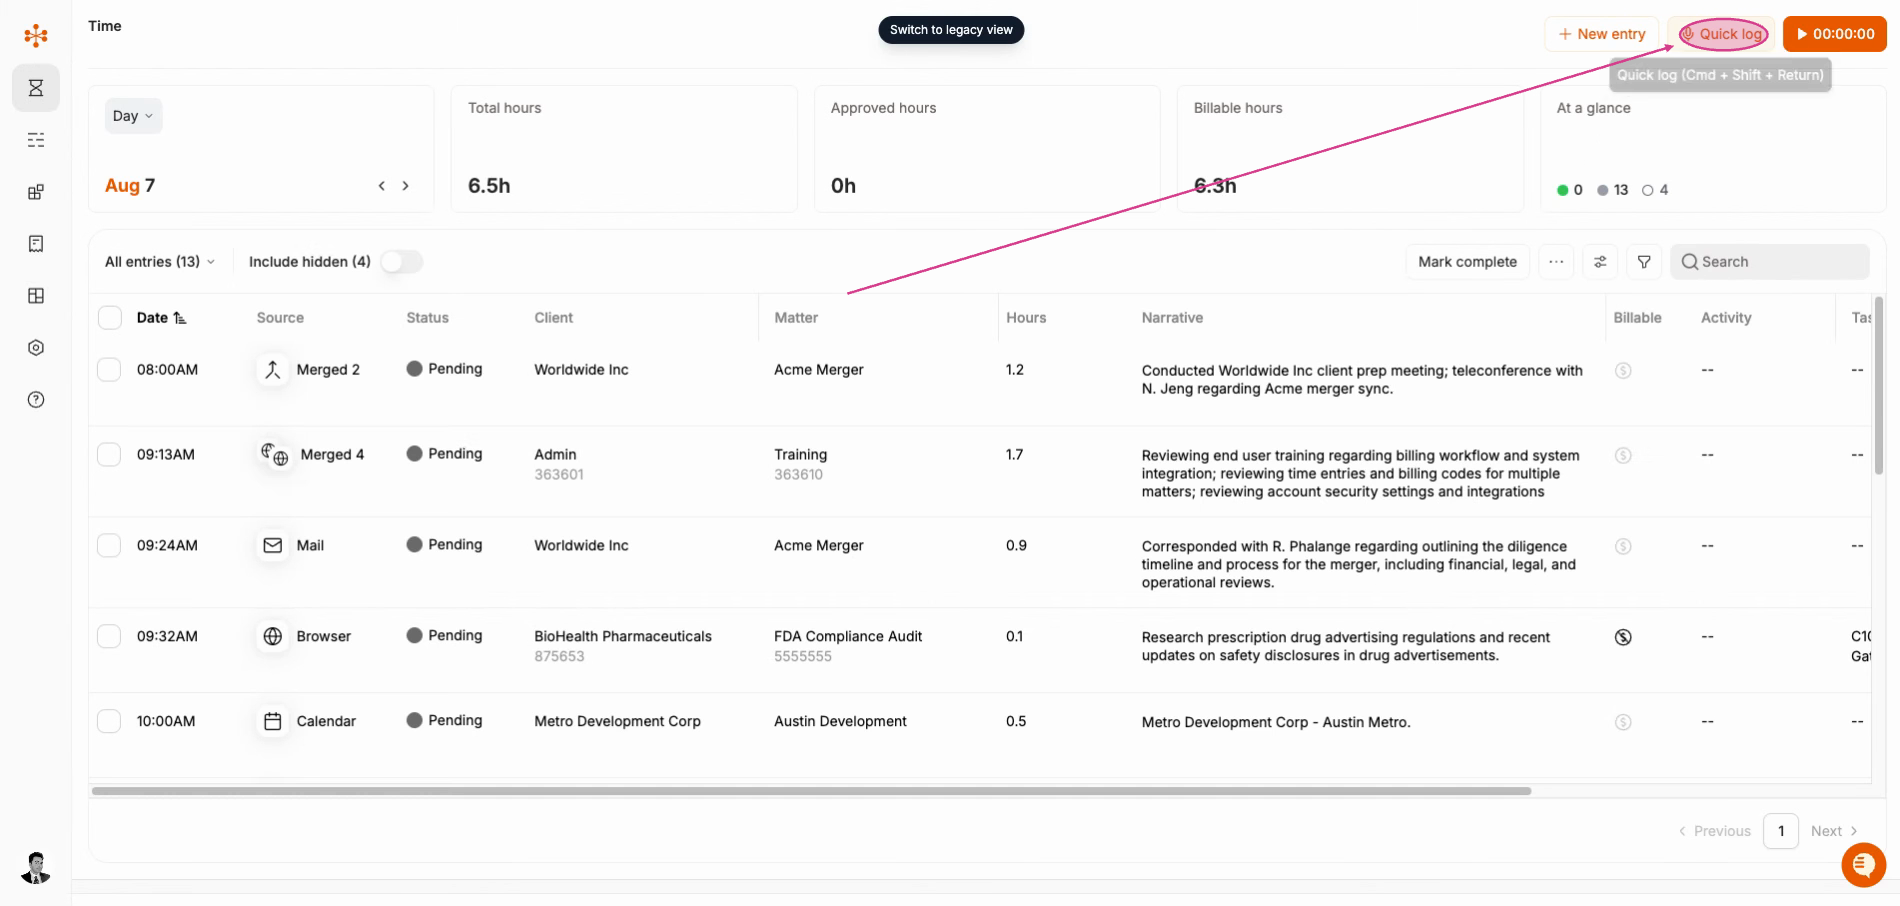Toggle the Include hidden (4) switch
1900x906 pixels.
[x=402, y=262]
